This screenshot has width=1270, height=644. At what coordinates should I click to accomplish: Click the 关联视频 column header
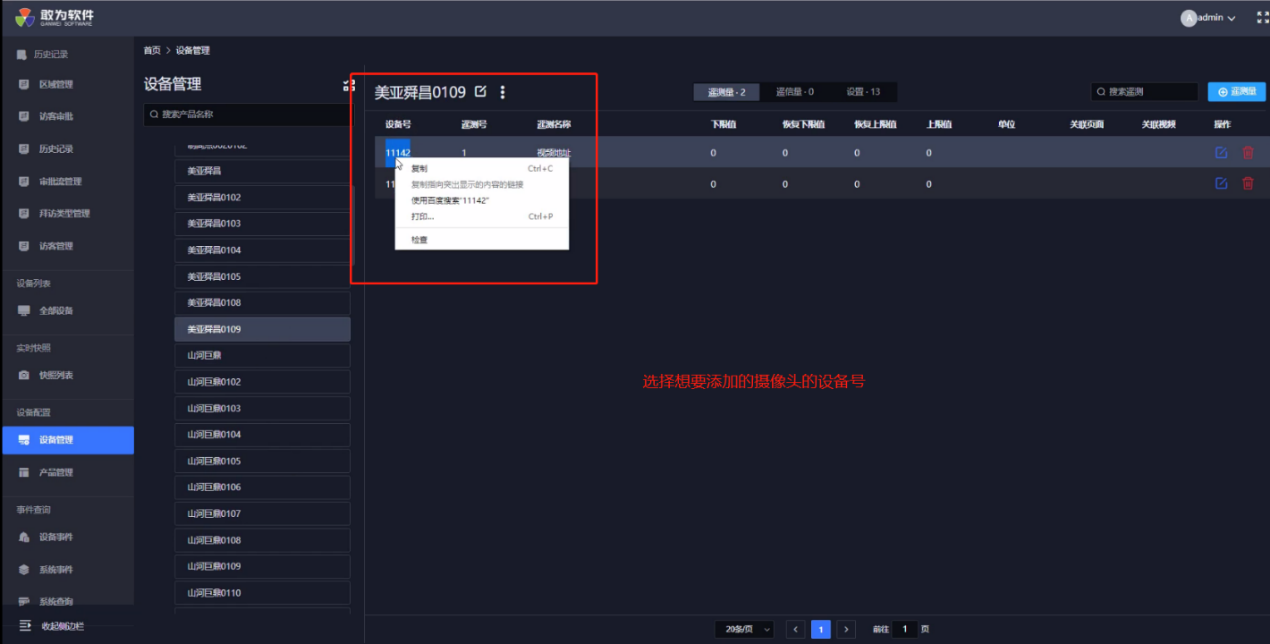click(1158, 125)
